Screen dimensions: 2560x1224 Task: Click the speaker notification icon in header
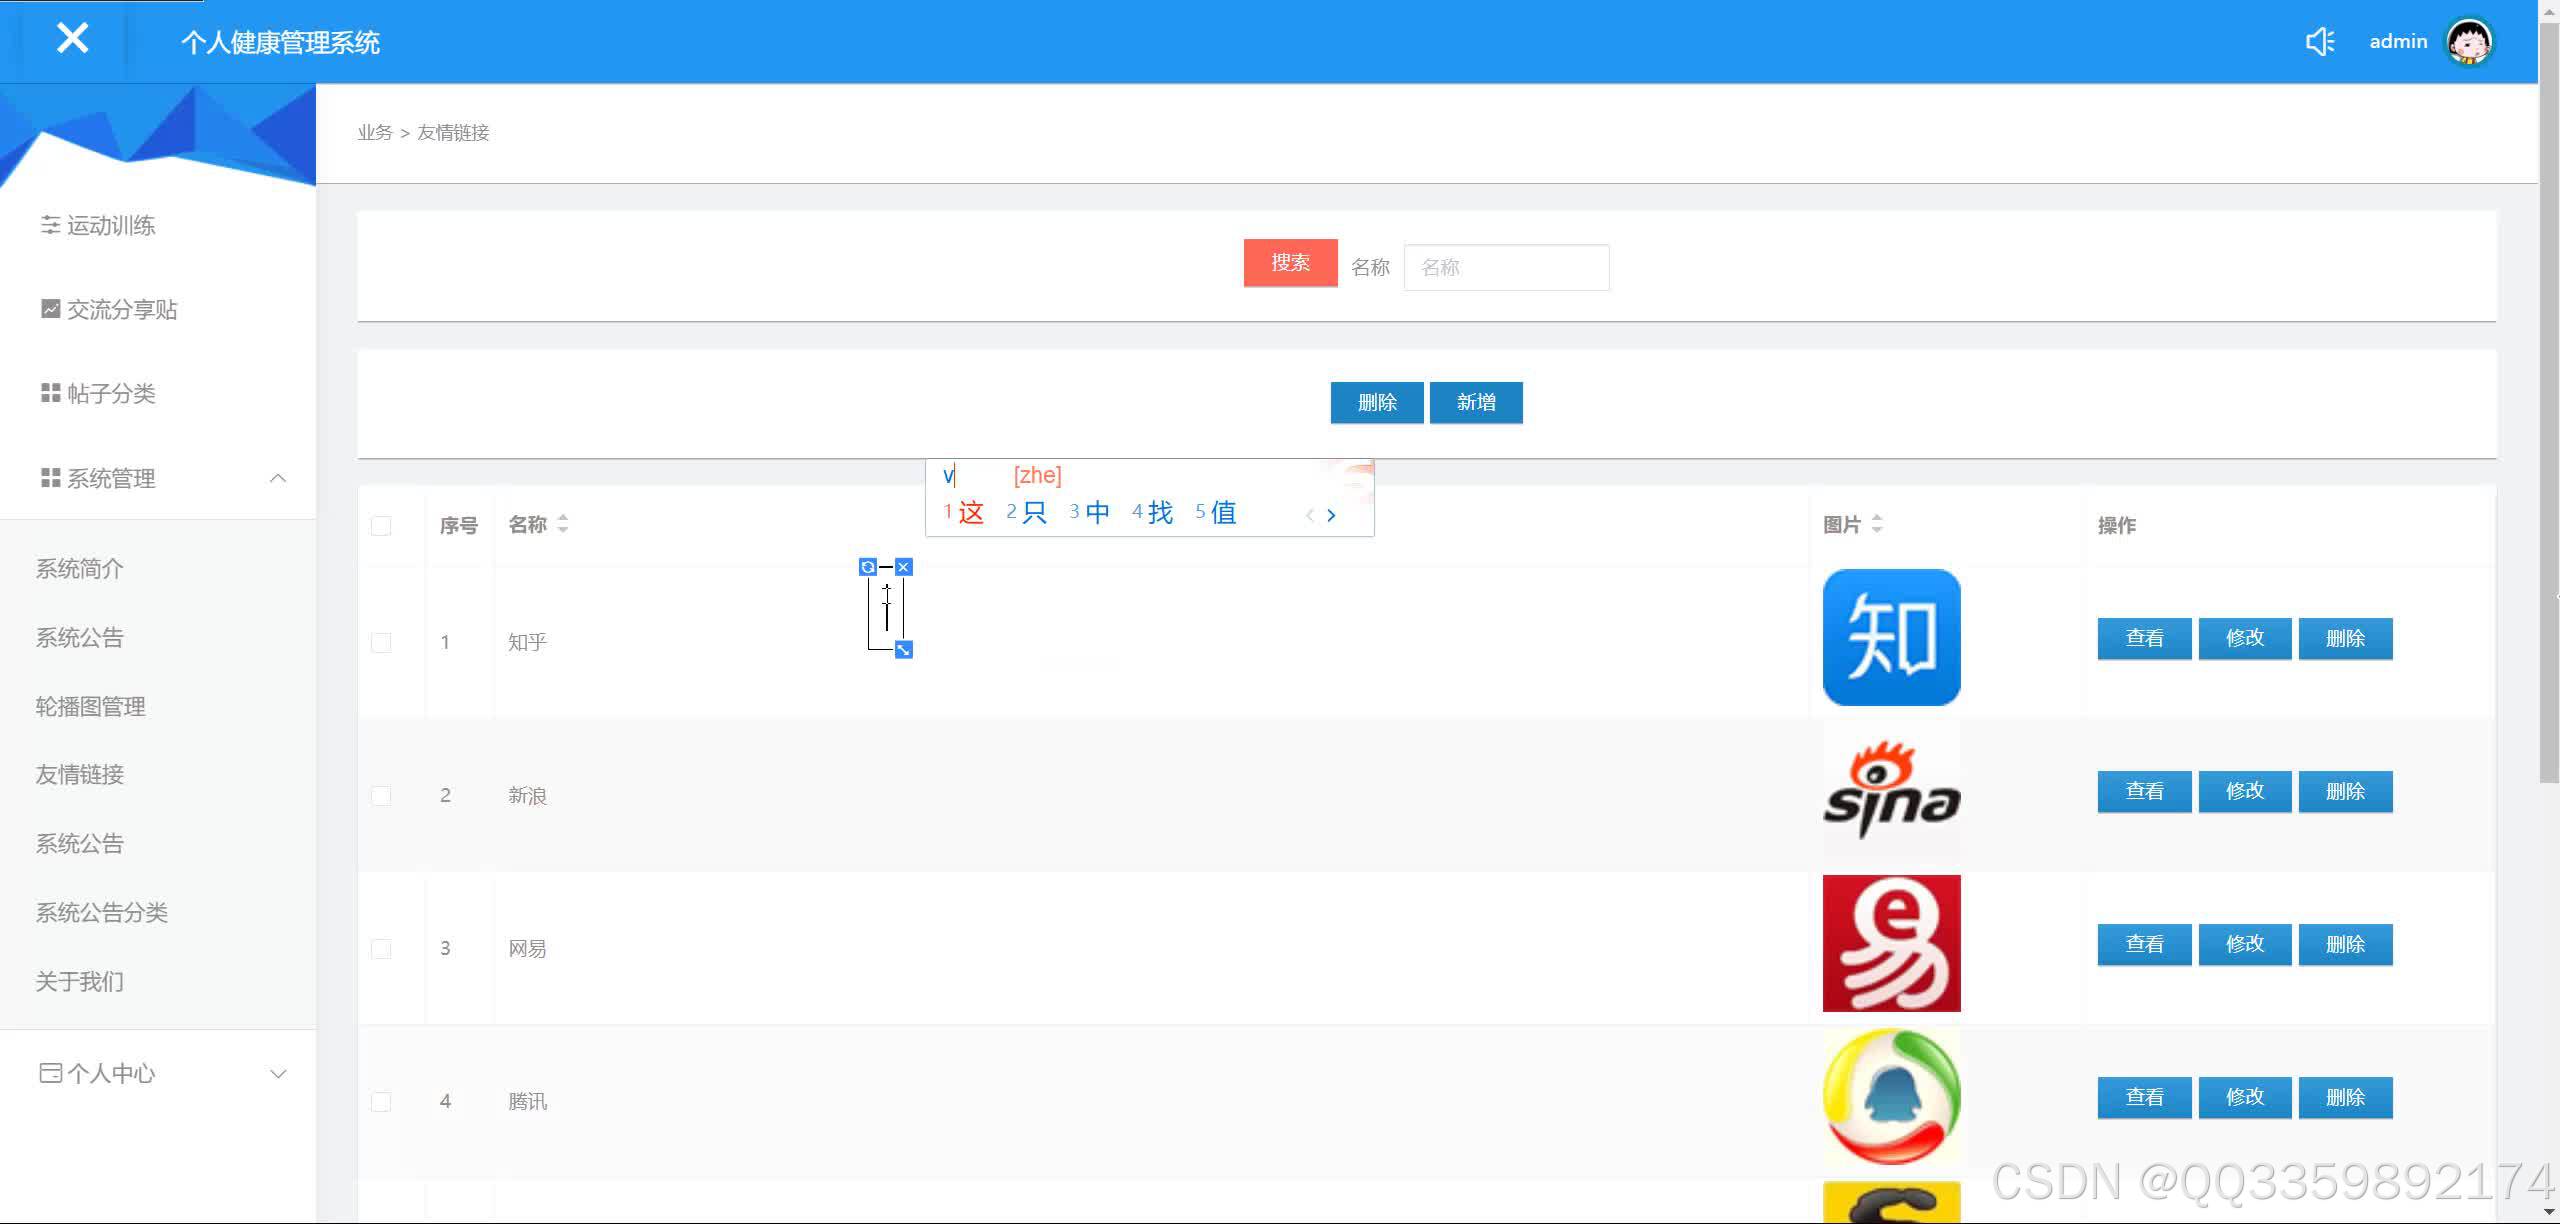(x=2320, y=41)
